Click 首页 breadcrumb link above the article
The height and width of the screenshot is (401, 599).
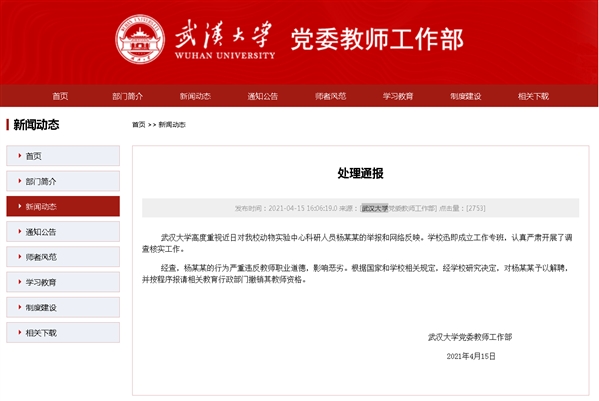(x=139, y=125)
